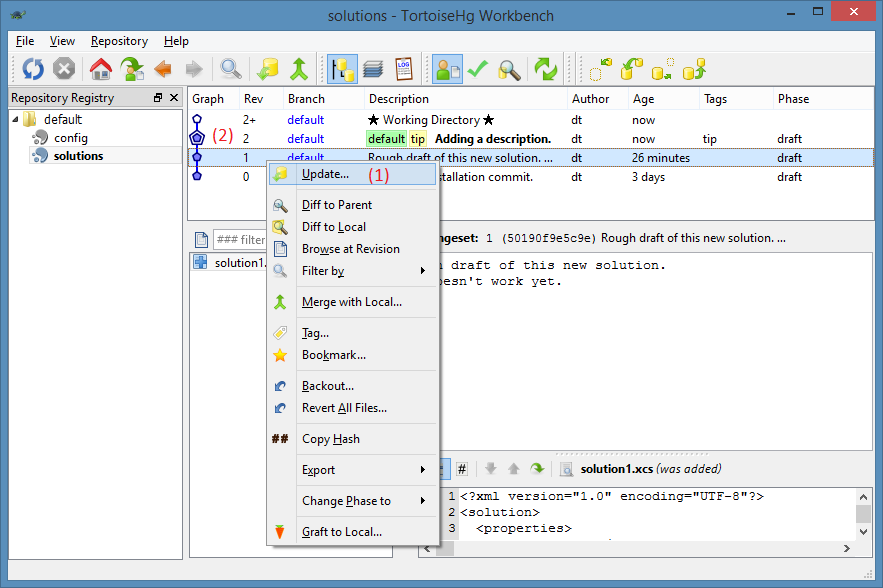
Task: Expand the Export submenu
Action: (x=353, y=470)
